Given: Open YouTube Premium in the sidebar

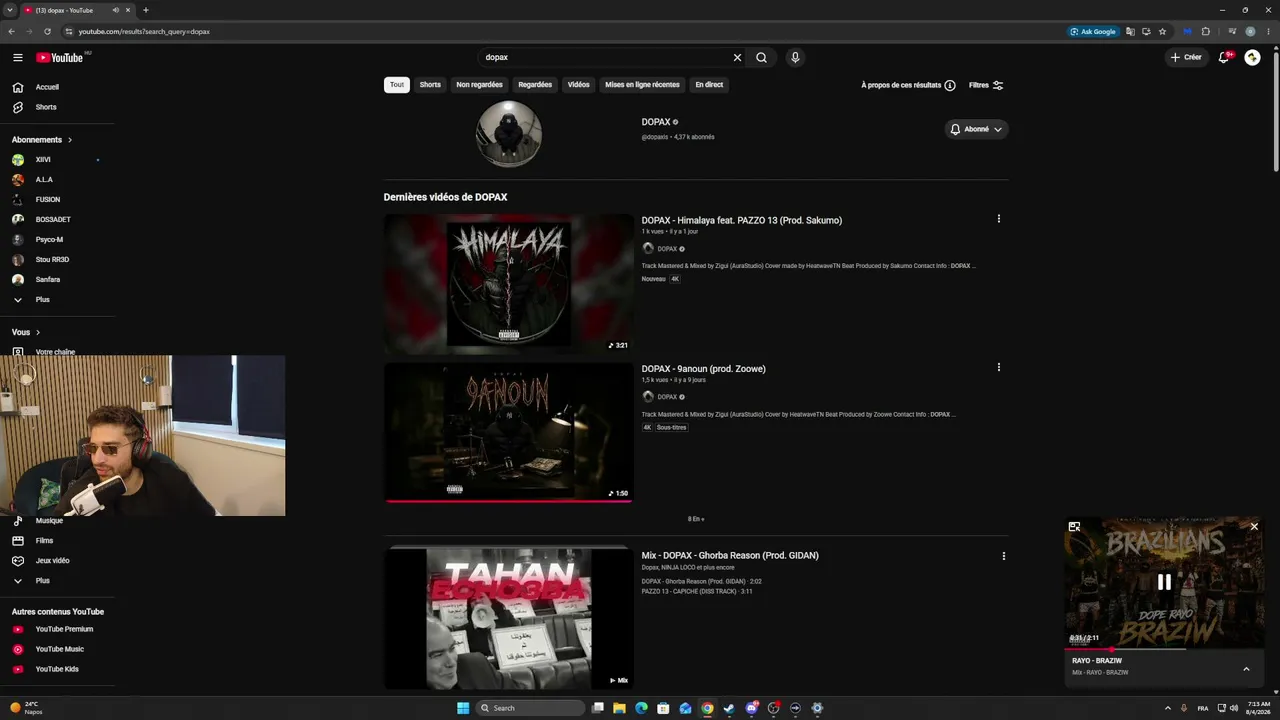Looking at the screenshot, I should tap(64, 629).
